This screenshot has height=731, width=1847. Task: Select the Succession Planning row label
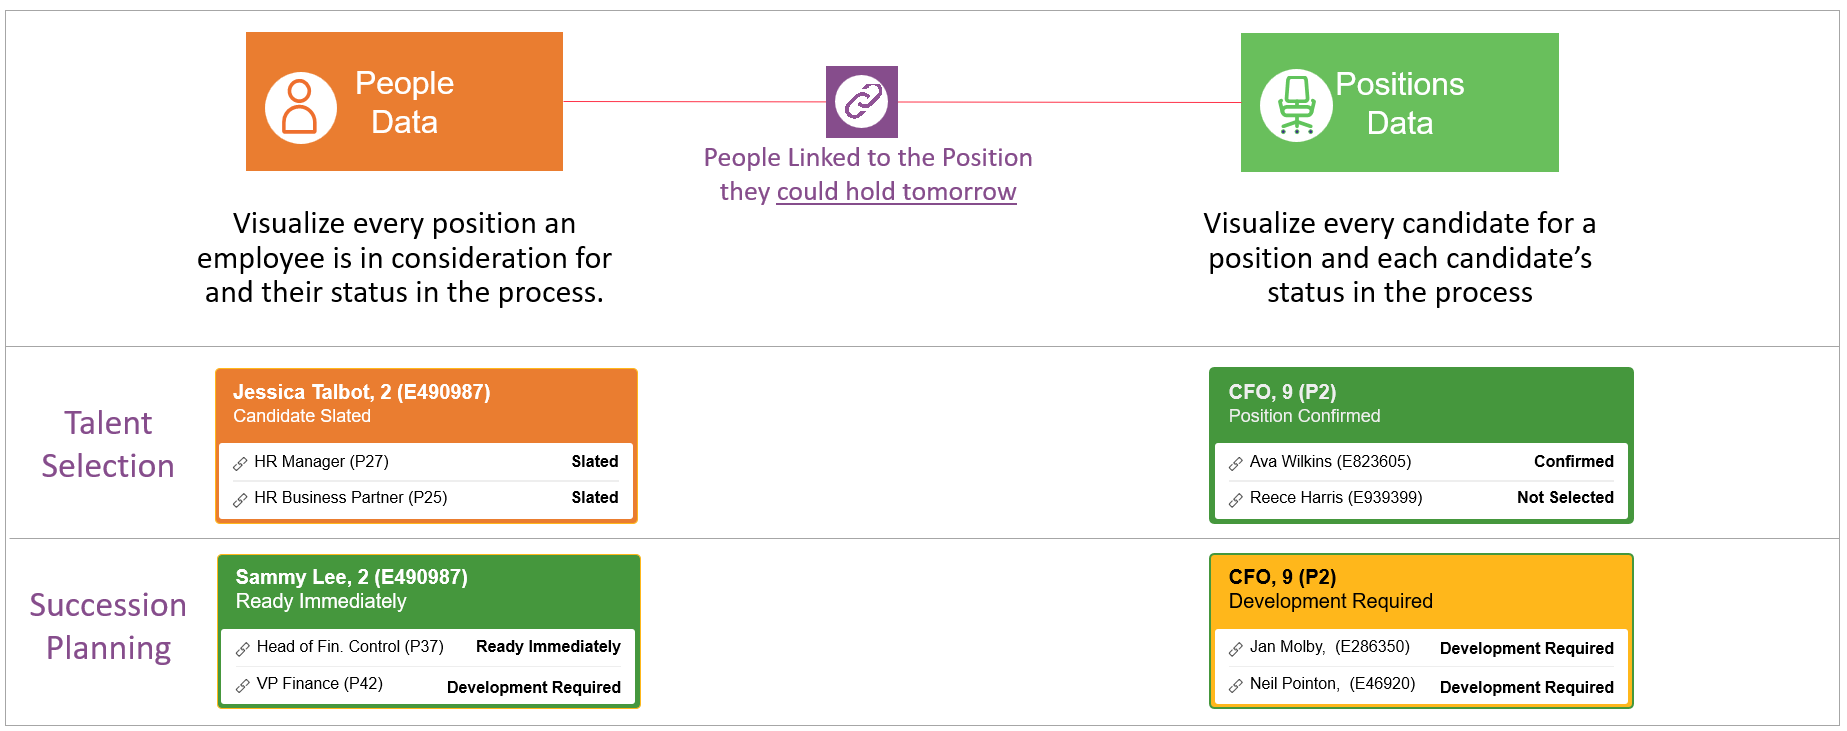pos(108,626)
